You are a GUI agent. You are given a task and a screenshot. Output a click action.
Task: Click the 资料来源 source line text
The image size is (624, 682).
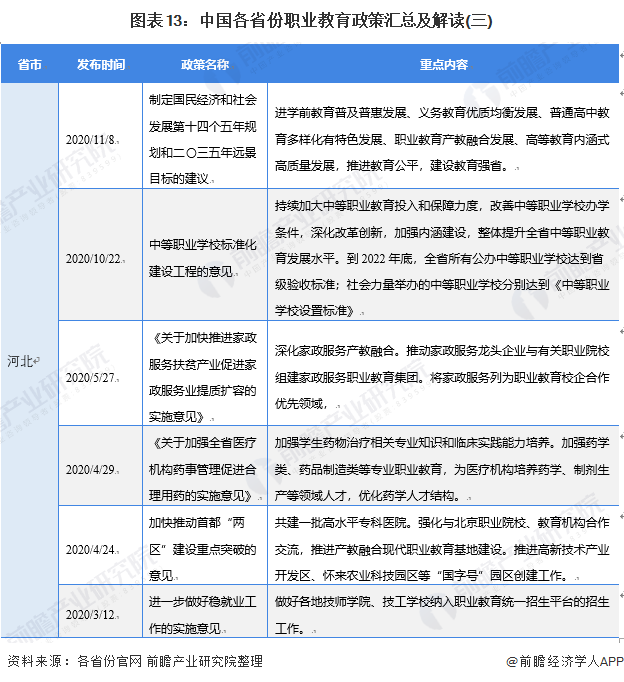(135, 662)
